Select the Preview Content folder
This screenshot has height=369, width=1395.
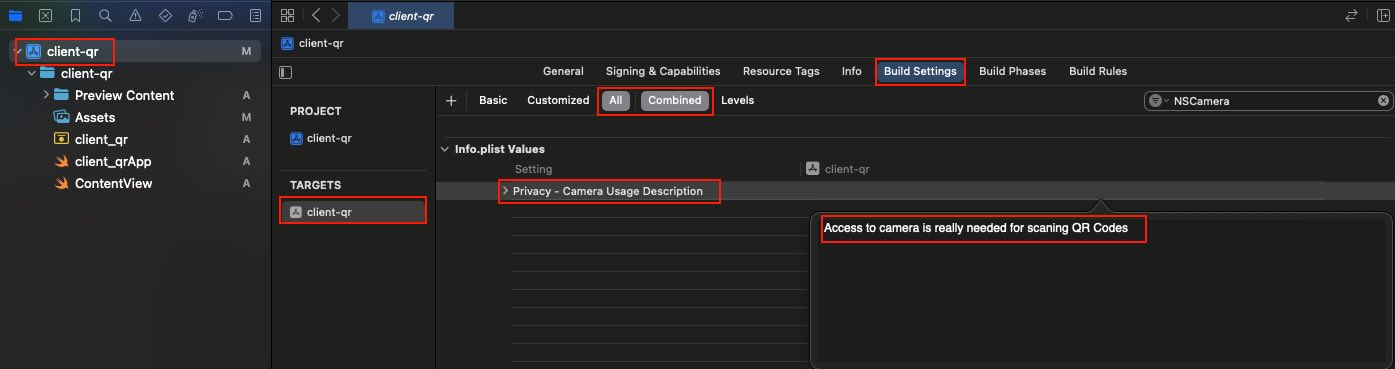[x=114, y=95]
